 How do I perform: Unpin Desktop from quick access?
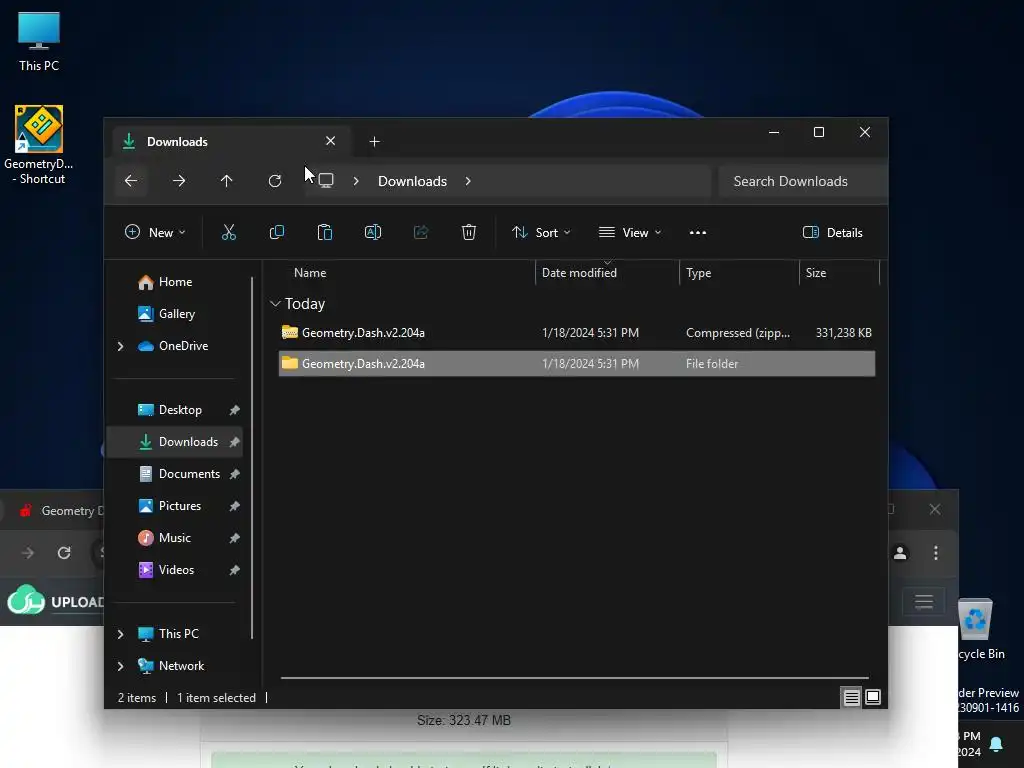coord(234,410)
